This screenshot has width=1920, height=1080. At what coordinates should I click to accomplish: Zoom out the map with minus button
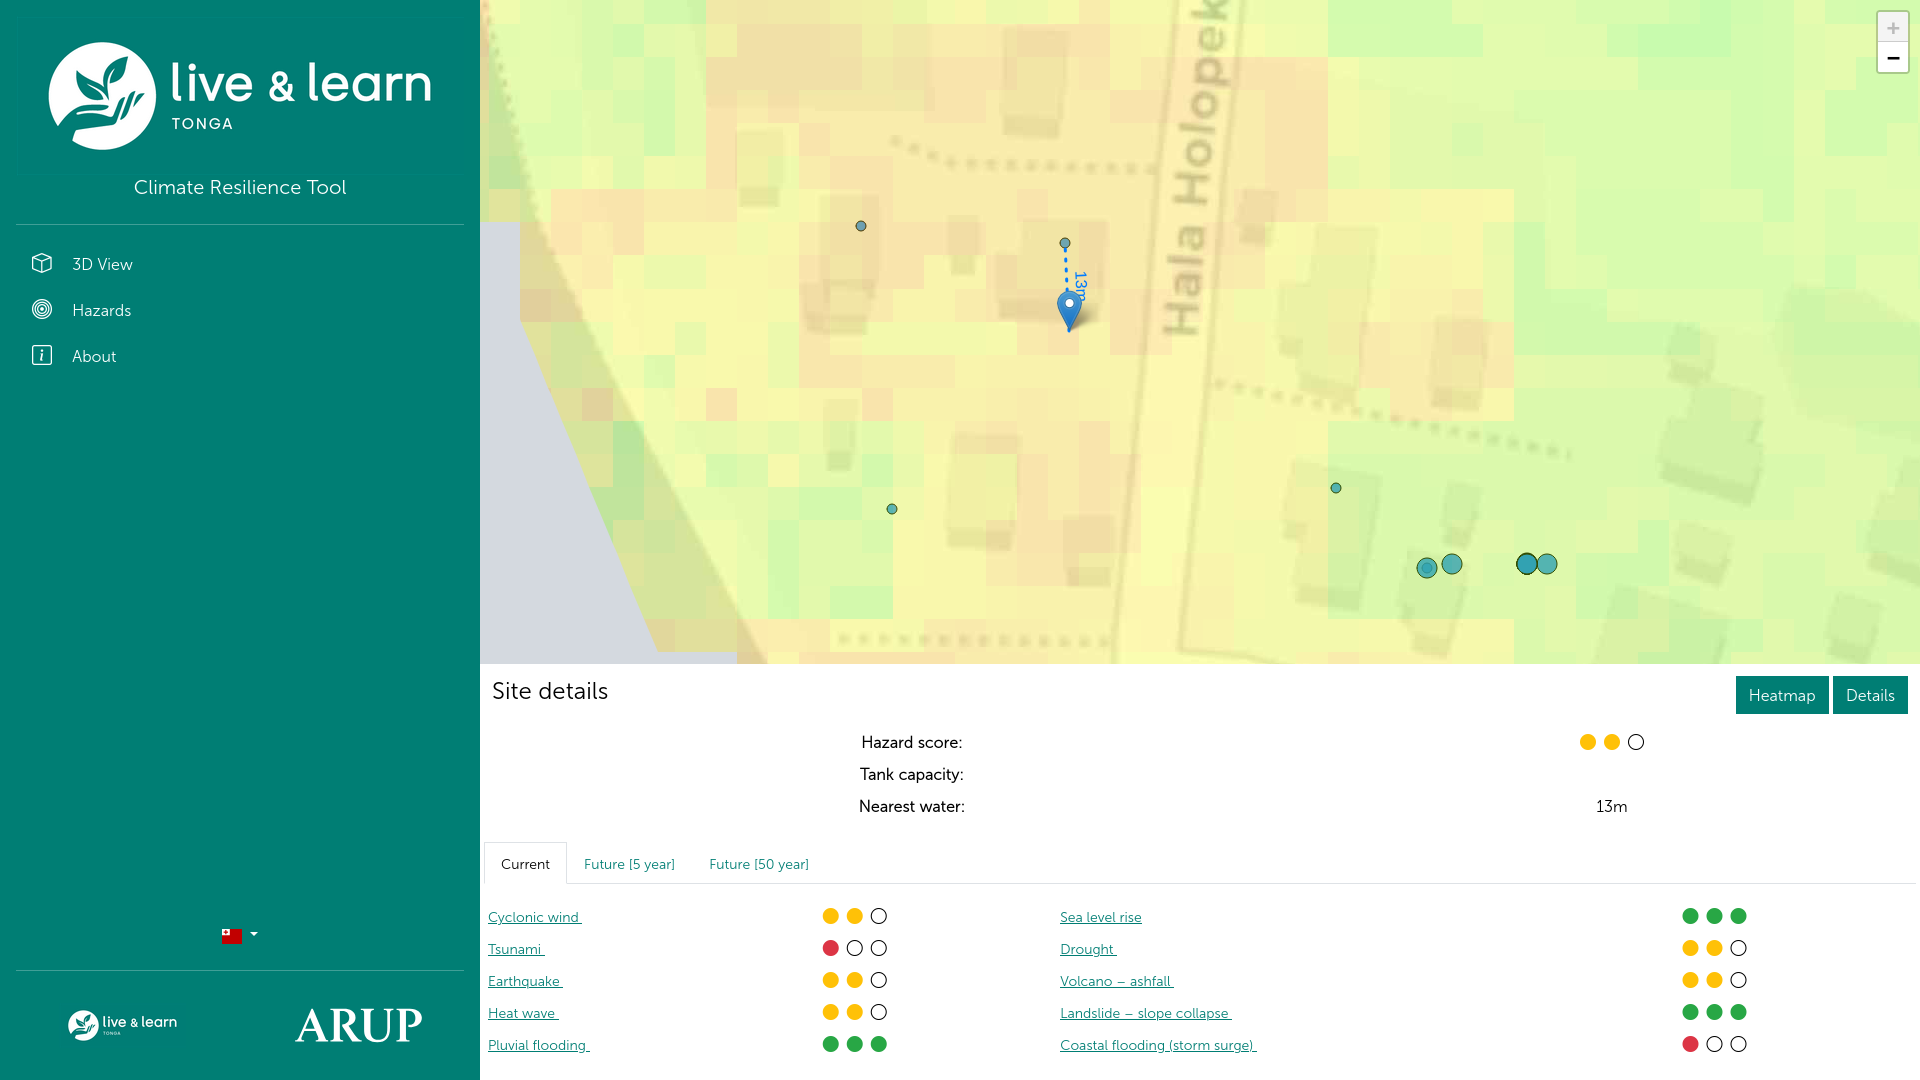coord(1892,58)
